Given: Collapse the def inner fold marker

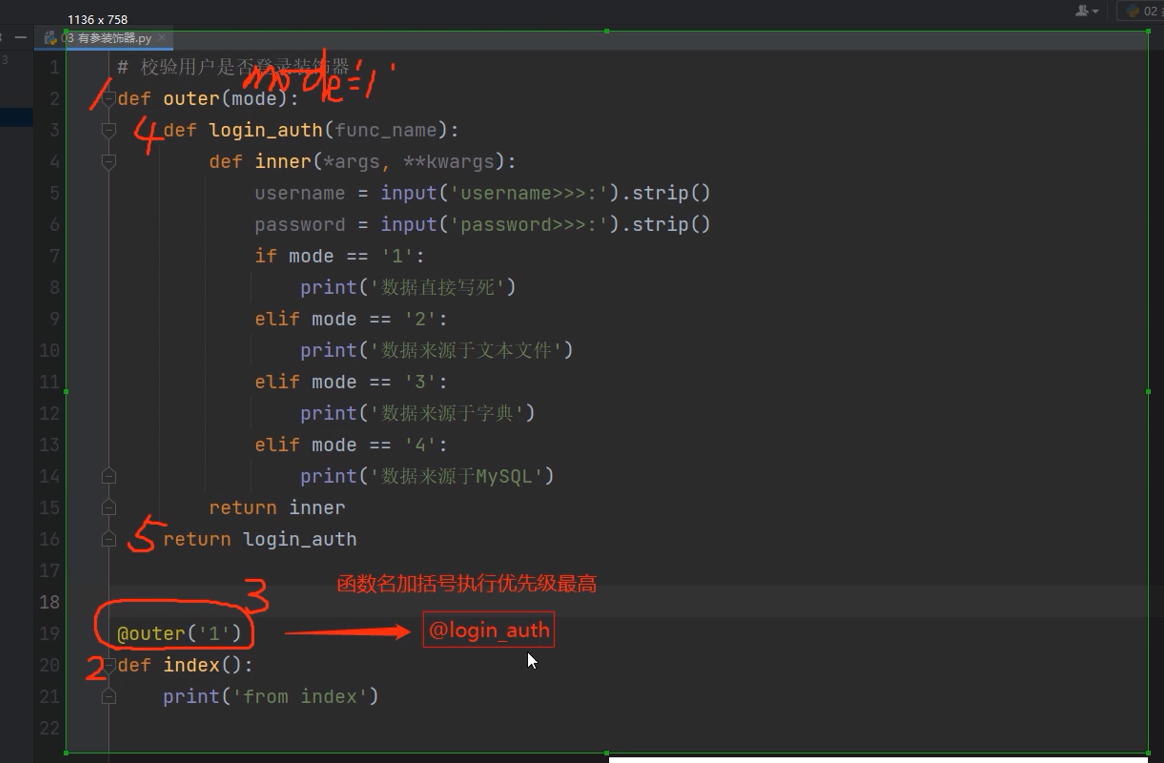Looking at the screenshot, I should click(x=108, y=162).
